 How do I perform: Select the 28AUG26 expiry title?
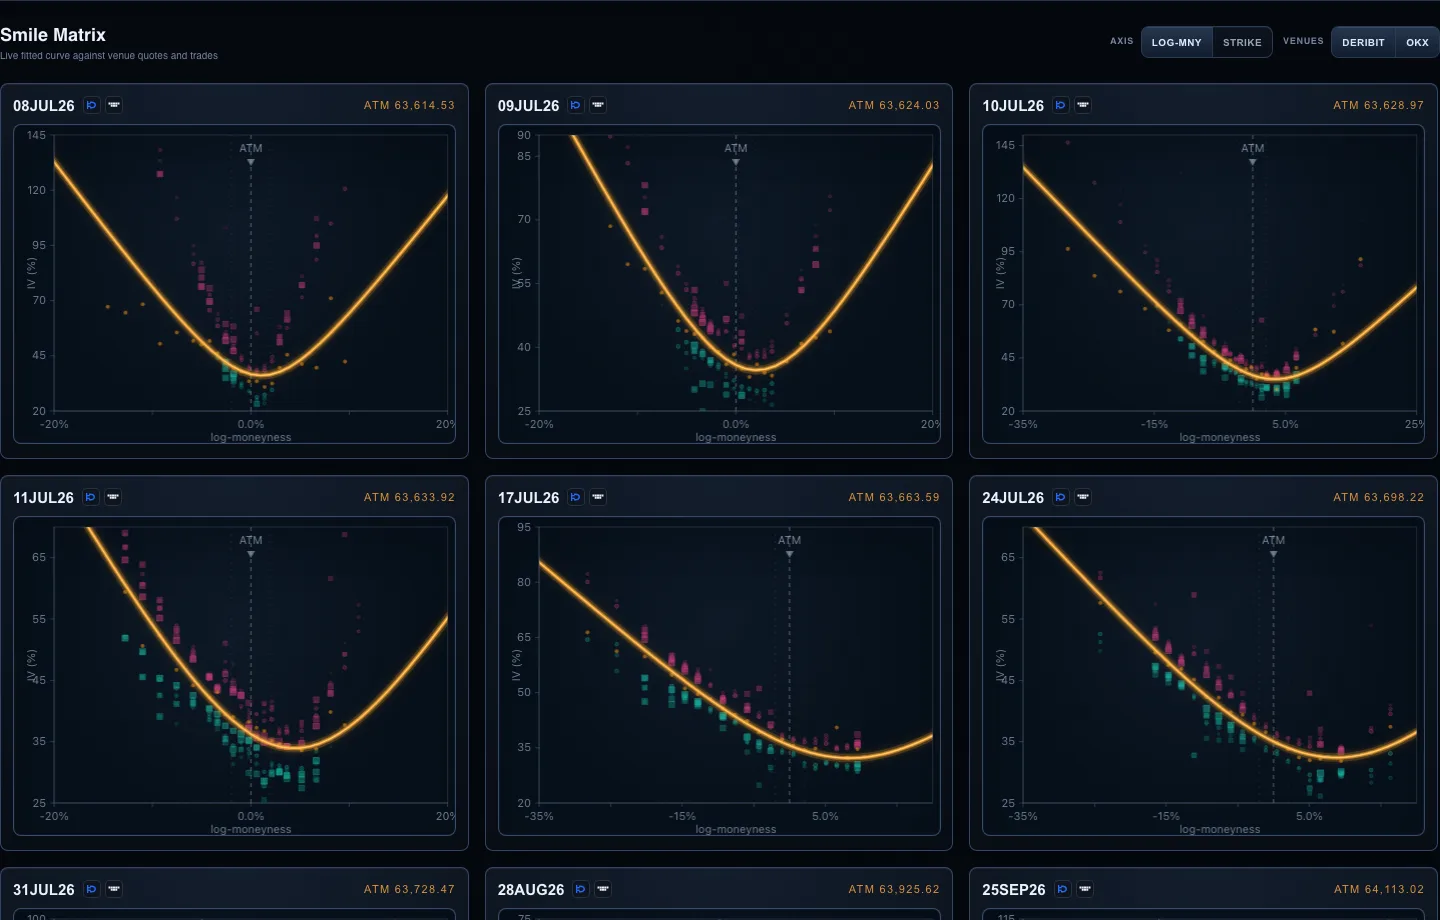(531, 889)
